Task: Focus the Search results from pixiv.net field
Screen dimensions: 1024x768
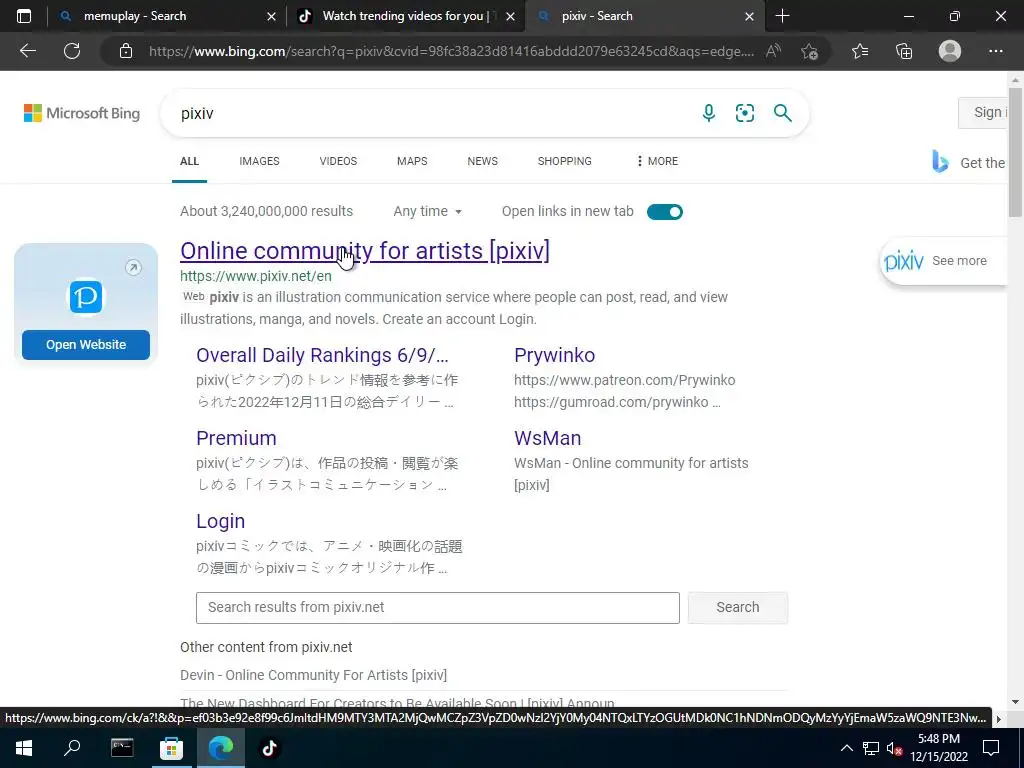Action: pyautogui.click(x=438, y=607)
